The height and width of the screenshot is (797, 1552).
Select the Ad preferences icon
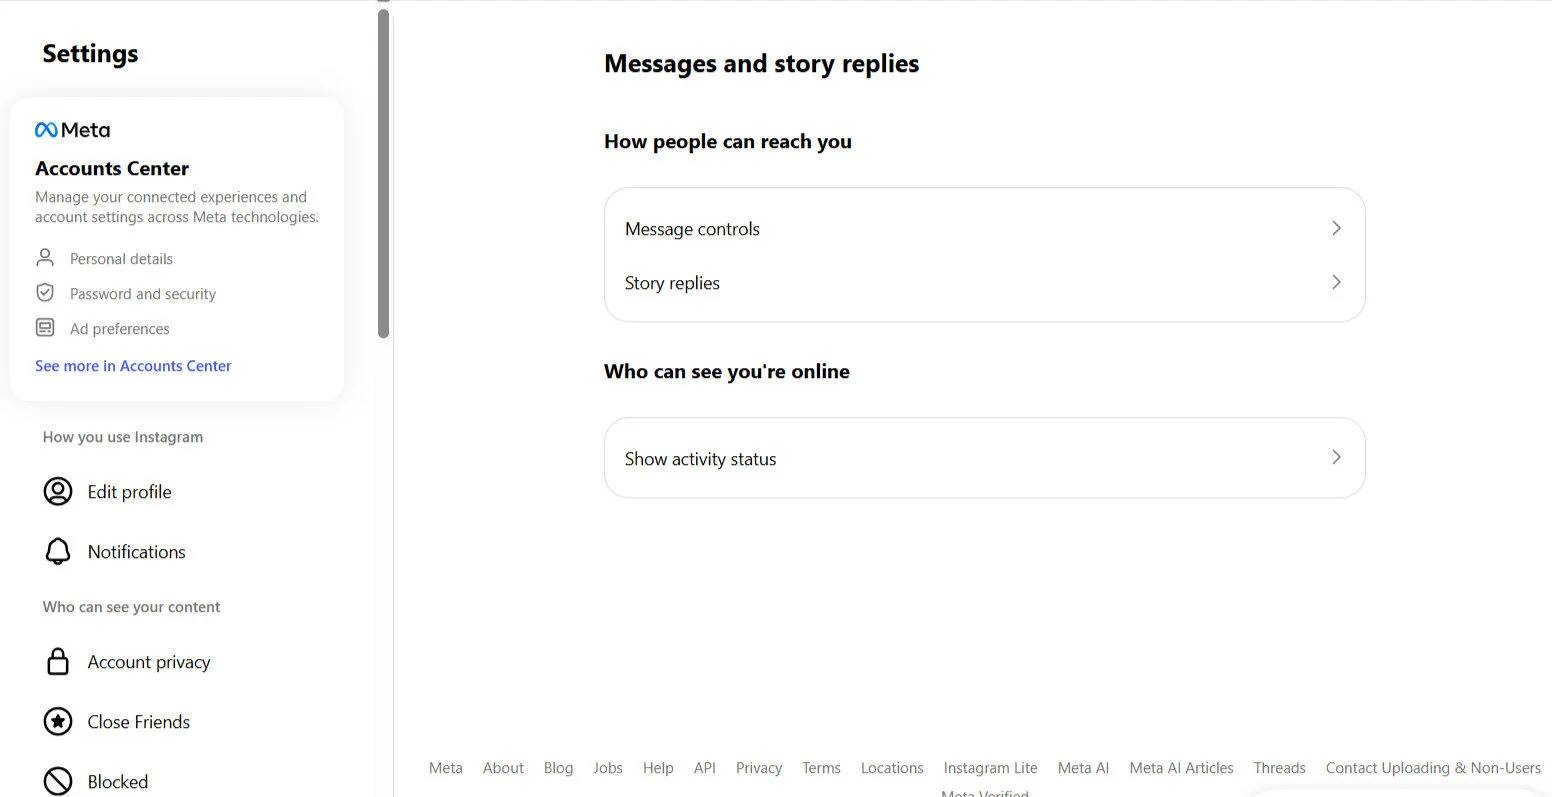click(45, 327)
